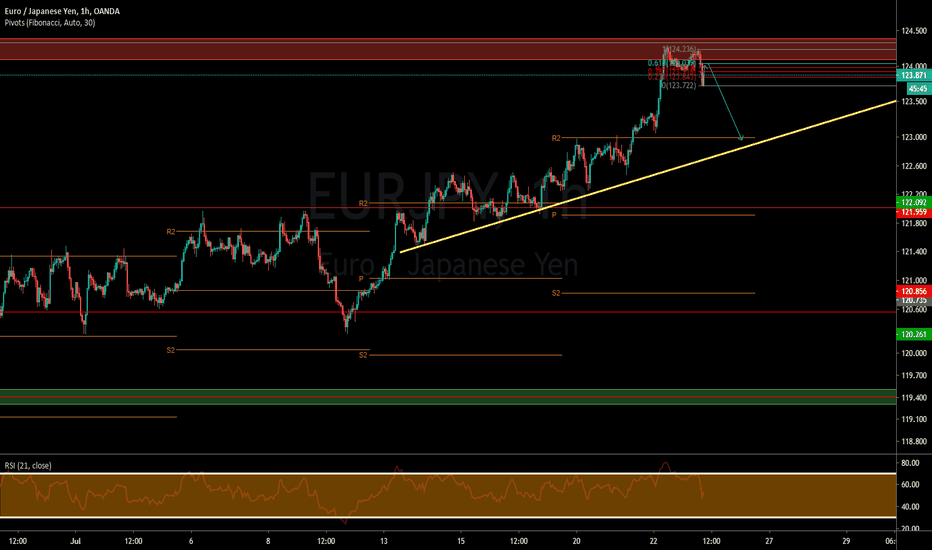Viewport: 932px width, 550px height.
Task: Click the 121.400 price scale value
Action: (x=914, y=252)
